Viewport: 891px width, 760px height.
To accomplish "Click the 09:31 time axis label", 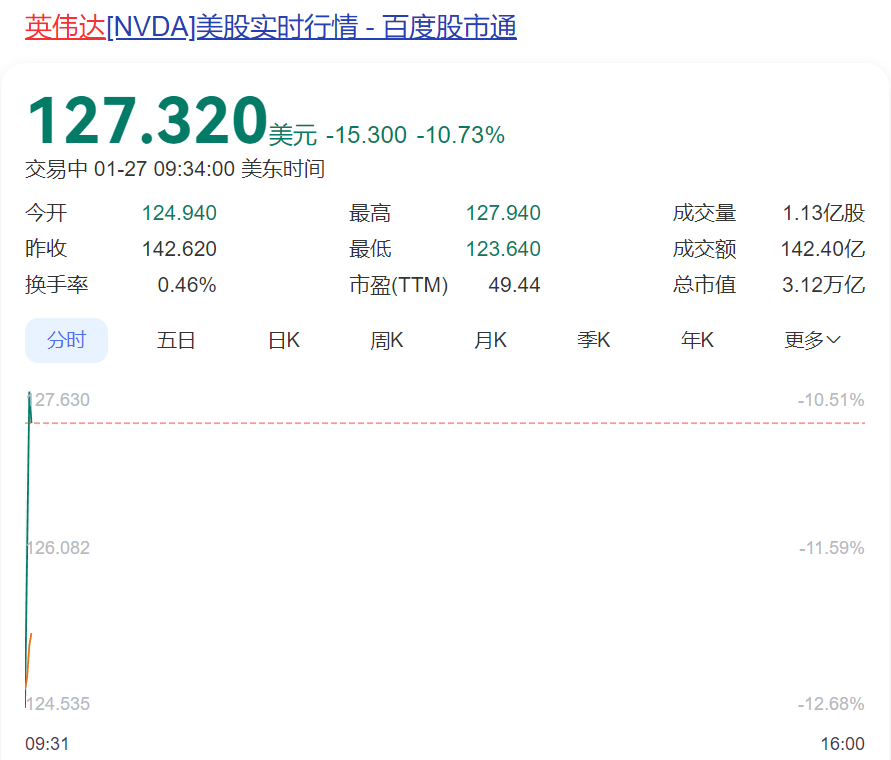I will tap(47, 744).
